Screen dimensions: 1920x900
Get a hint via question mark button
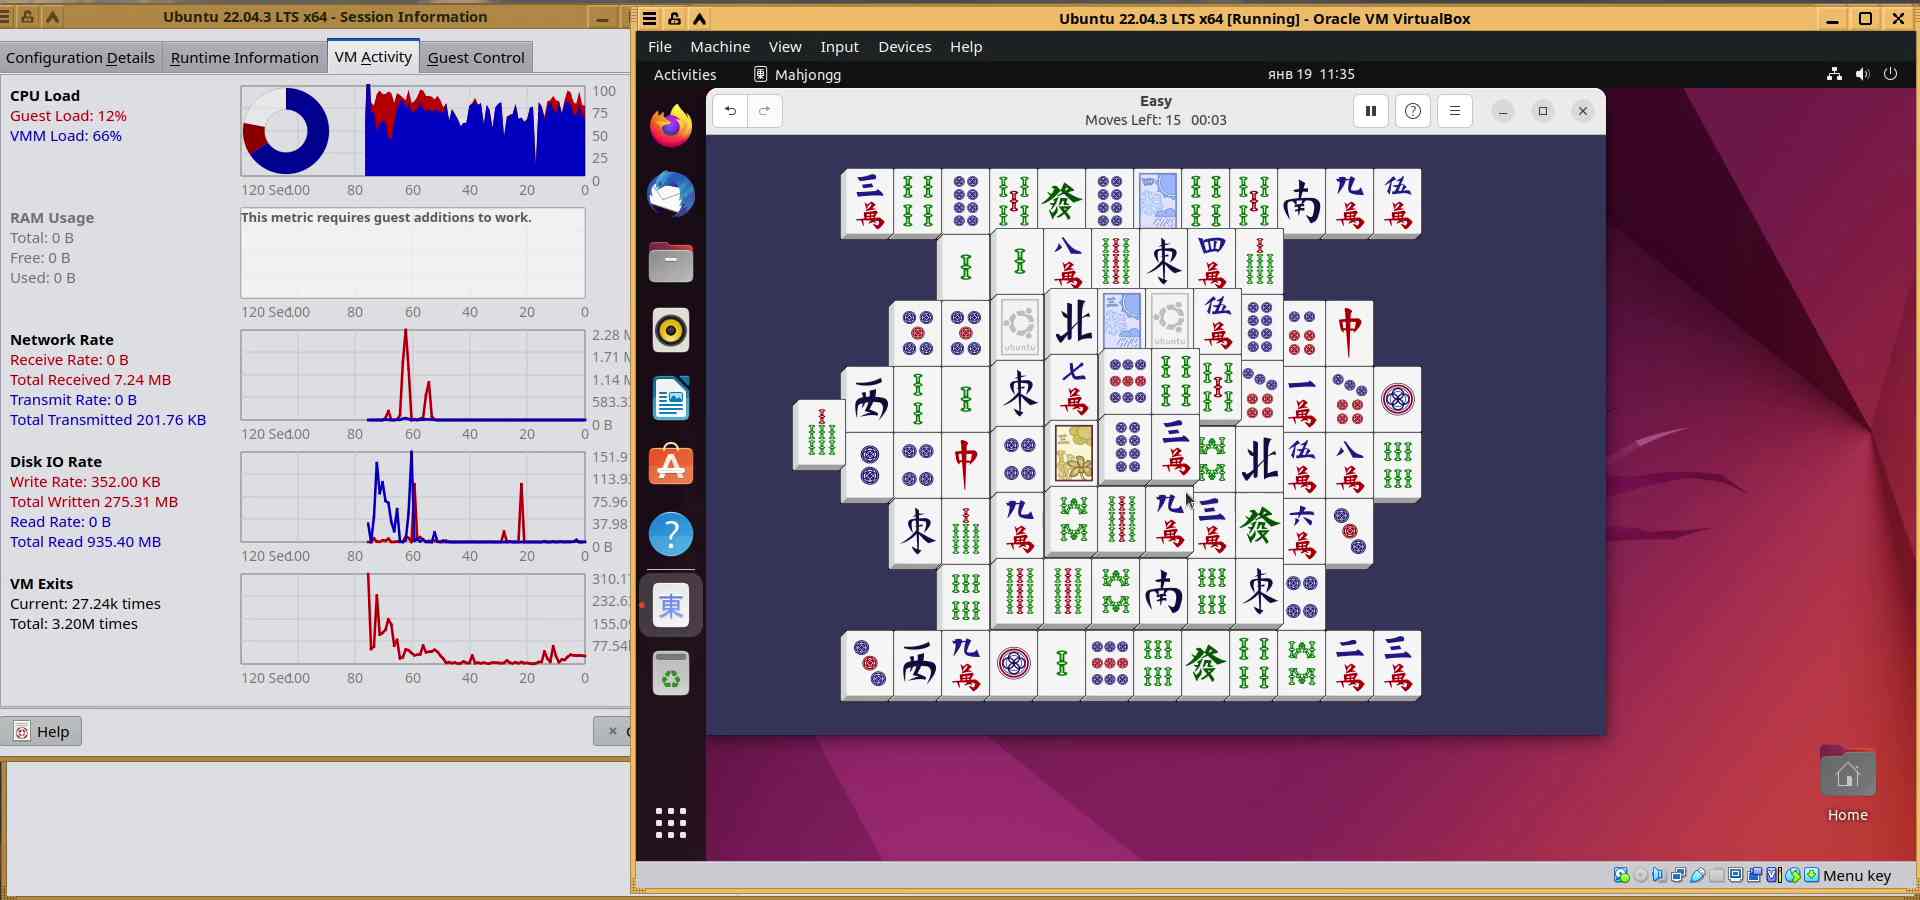pos(1413,111)
